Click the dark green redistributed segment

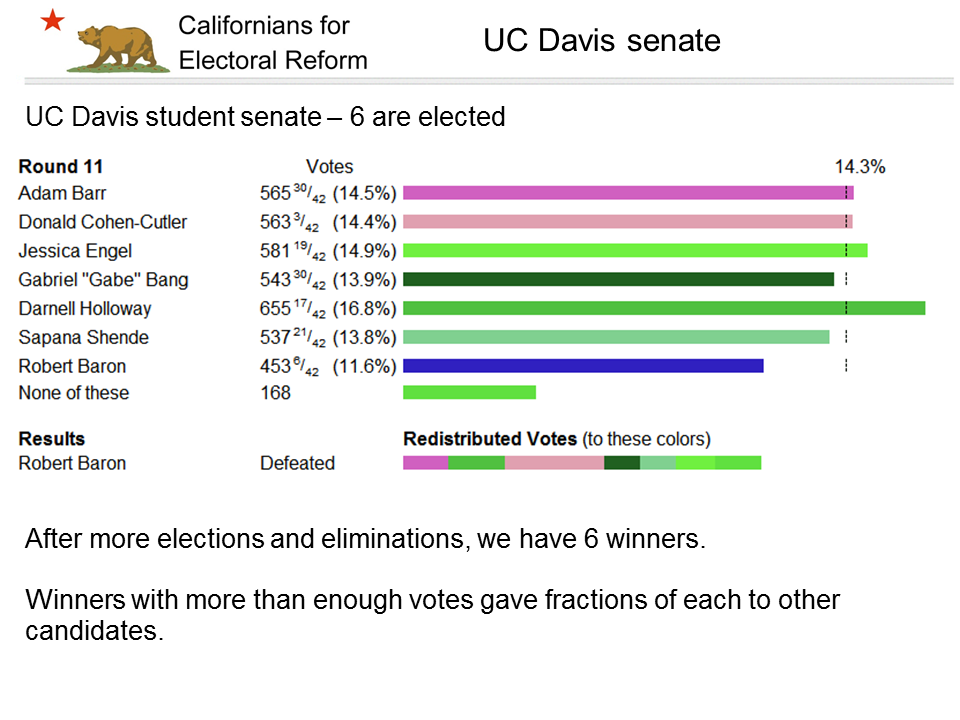(x=622, y=463)
